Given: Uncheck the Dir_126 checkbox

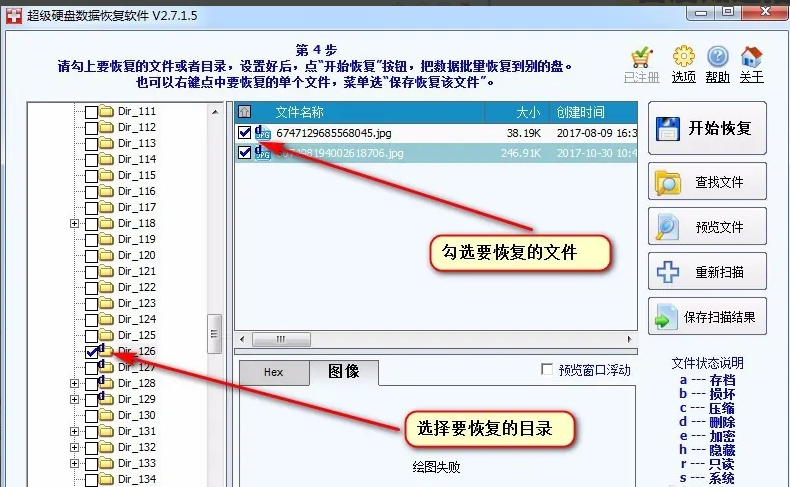Looking at the screenshot, I should [91, 352].
